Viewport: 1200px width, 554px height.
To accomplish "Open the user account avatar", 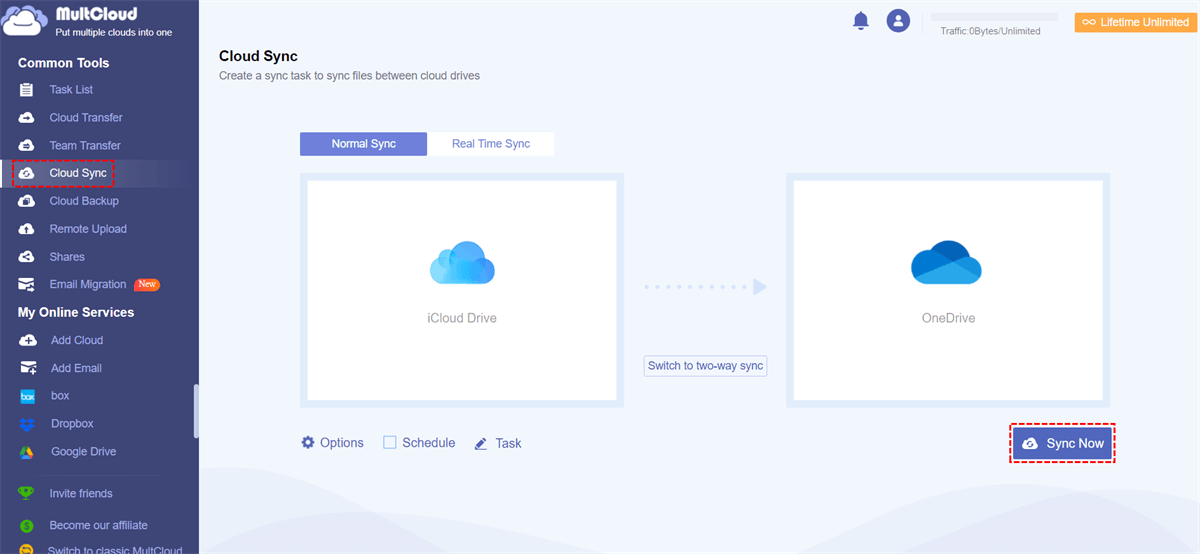I will pyautogui.click(x=898, y=20).
